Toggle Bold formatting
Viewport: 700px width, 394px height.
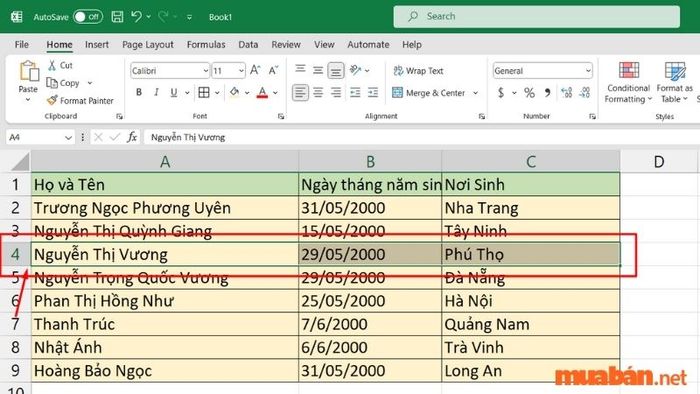coord(139,92)
